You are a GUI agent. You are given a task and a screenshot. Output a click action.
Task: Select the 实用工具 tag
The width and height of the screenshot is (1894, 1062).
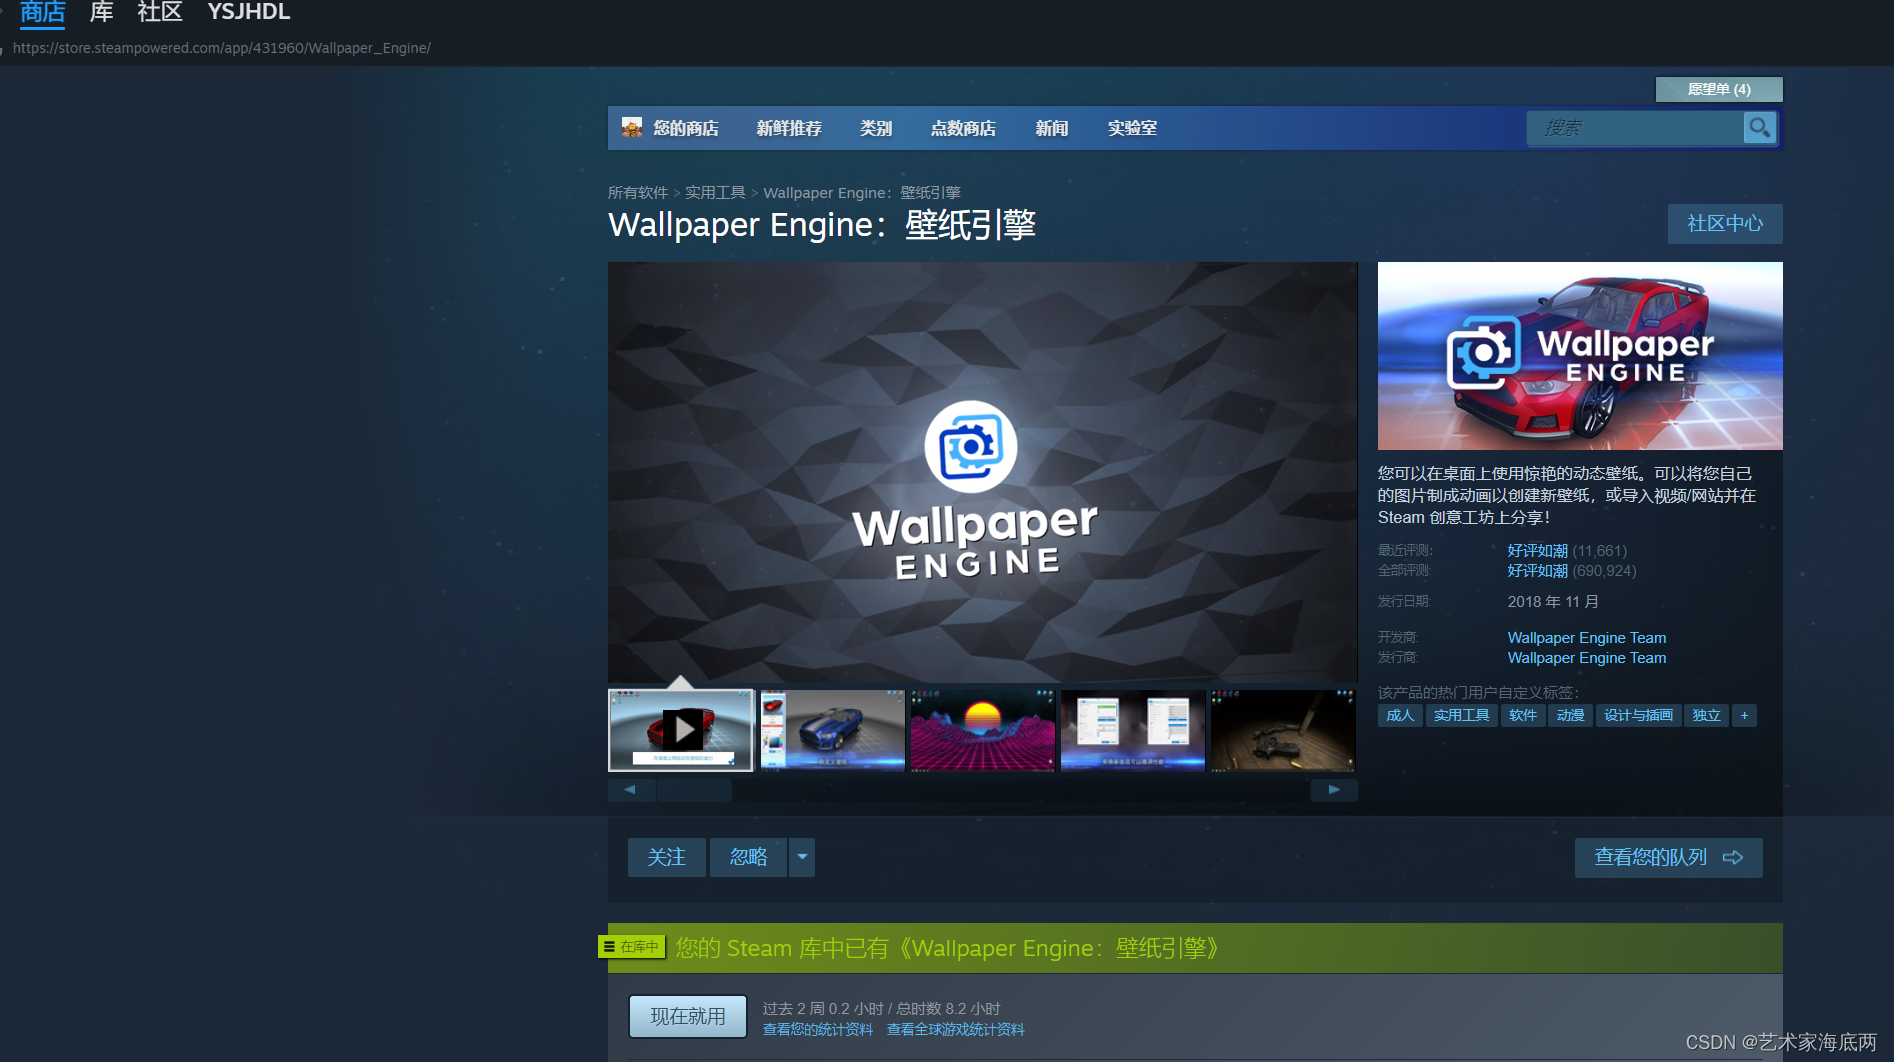1462,715
